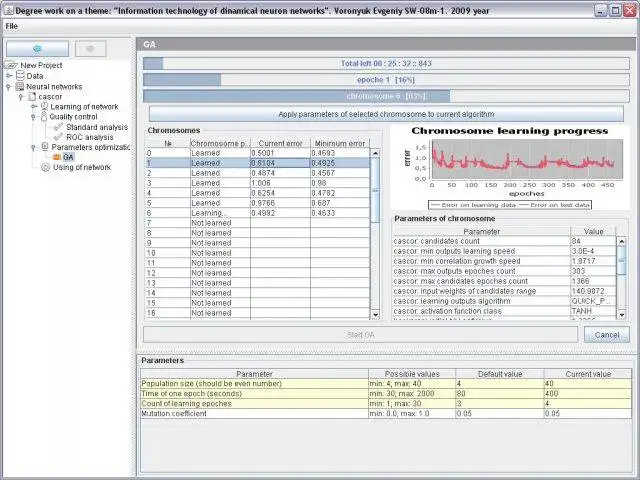Select Using of network in the tree
This screenshot has height=480, width=640.
[82, 167]
